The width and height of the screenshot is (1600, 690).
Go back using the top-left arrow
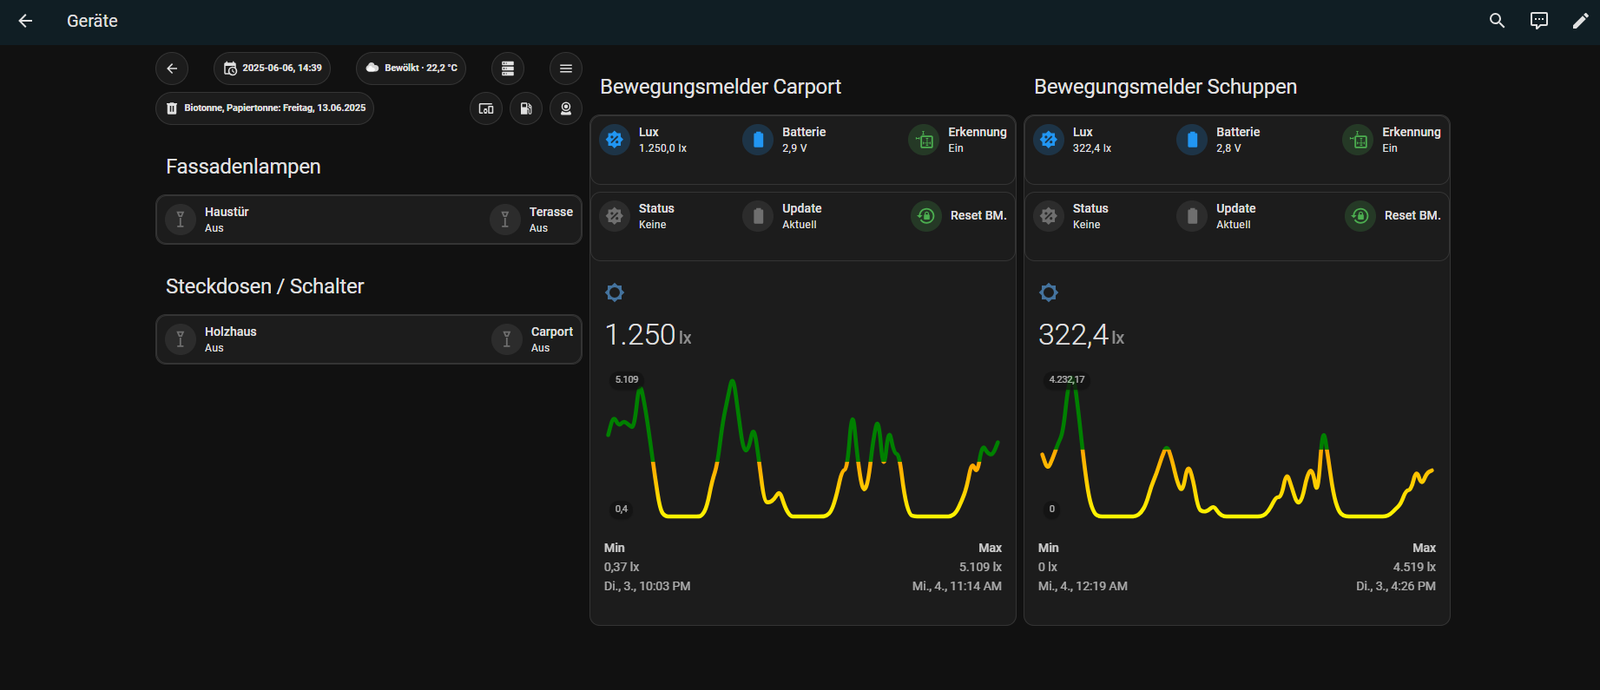pos(26,21)
